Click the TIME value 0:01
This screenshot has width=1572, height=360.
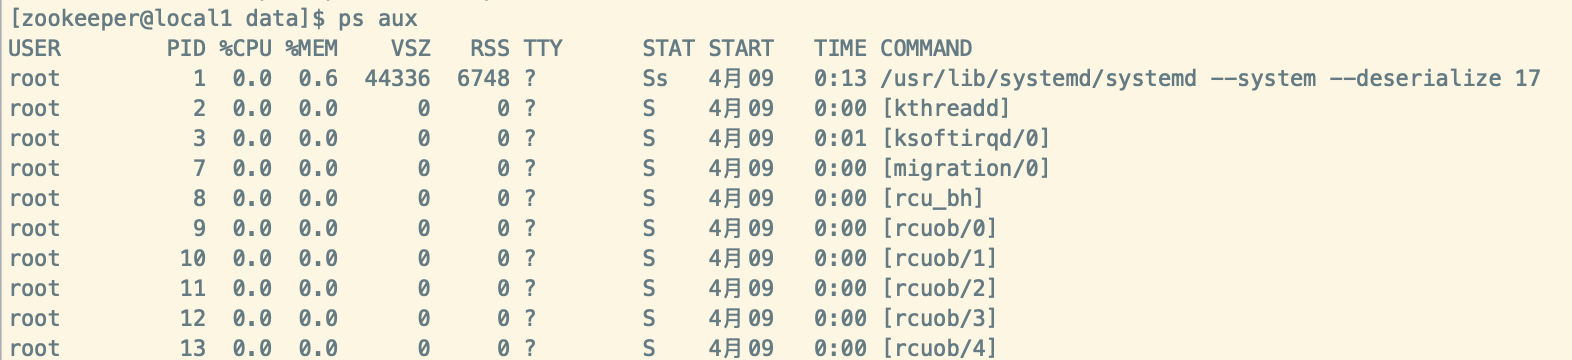(840, 138)
